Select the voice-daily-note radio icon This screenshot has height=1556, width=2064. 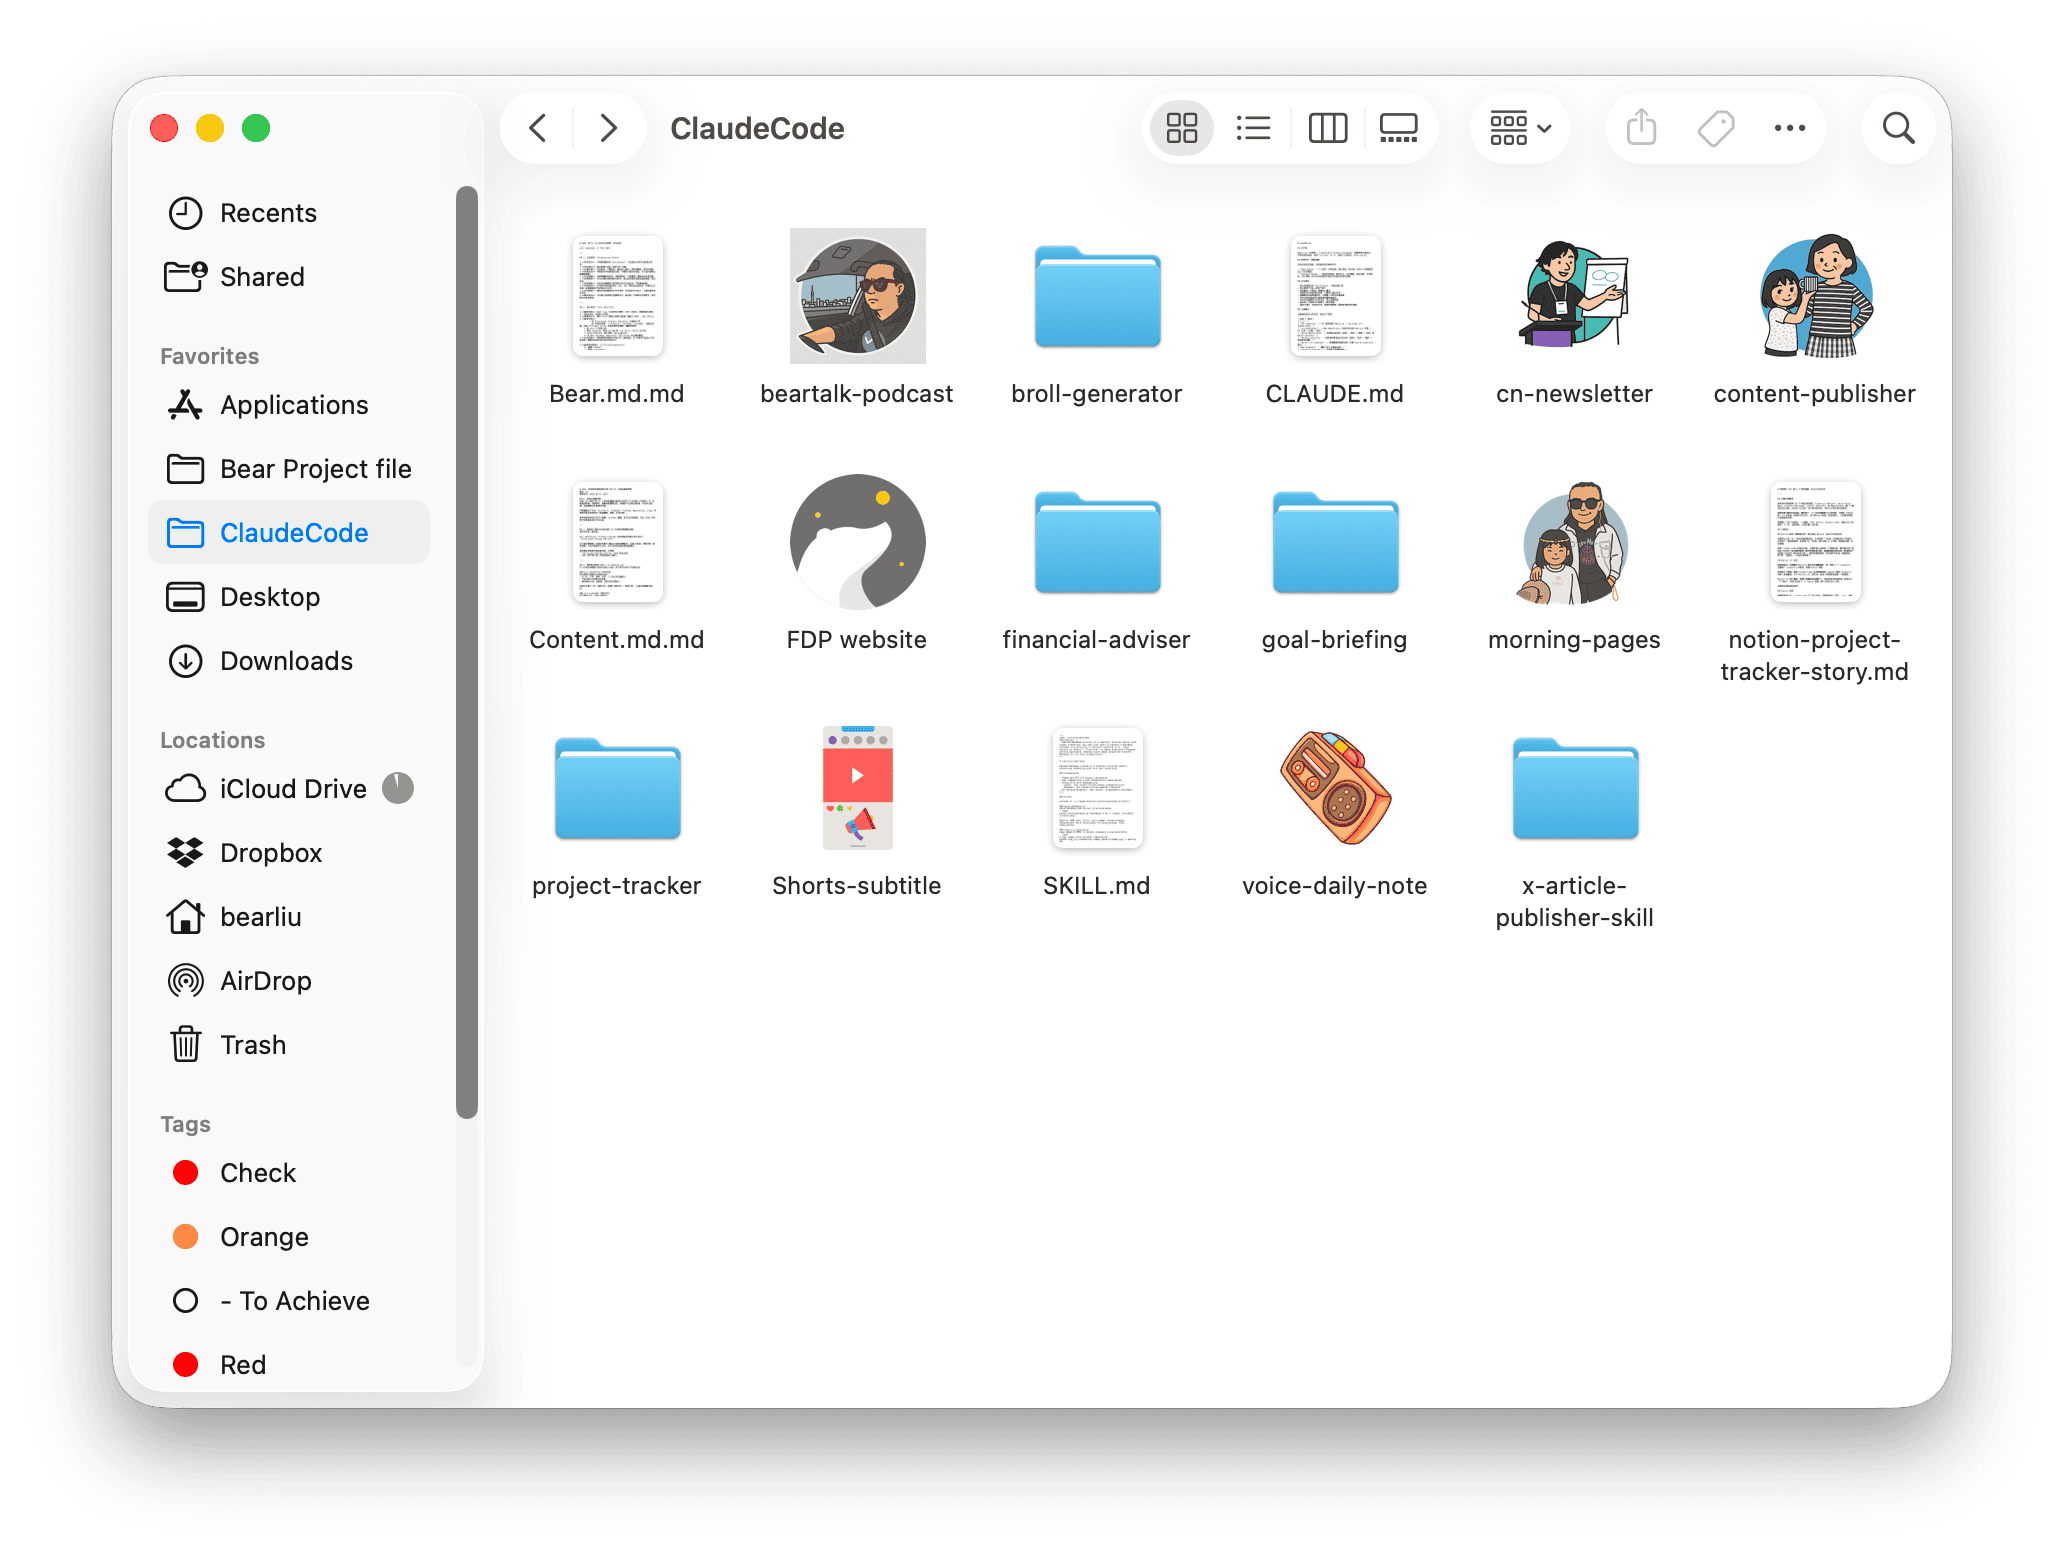[x=1334, y=789]
